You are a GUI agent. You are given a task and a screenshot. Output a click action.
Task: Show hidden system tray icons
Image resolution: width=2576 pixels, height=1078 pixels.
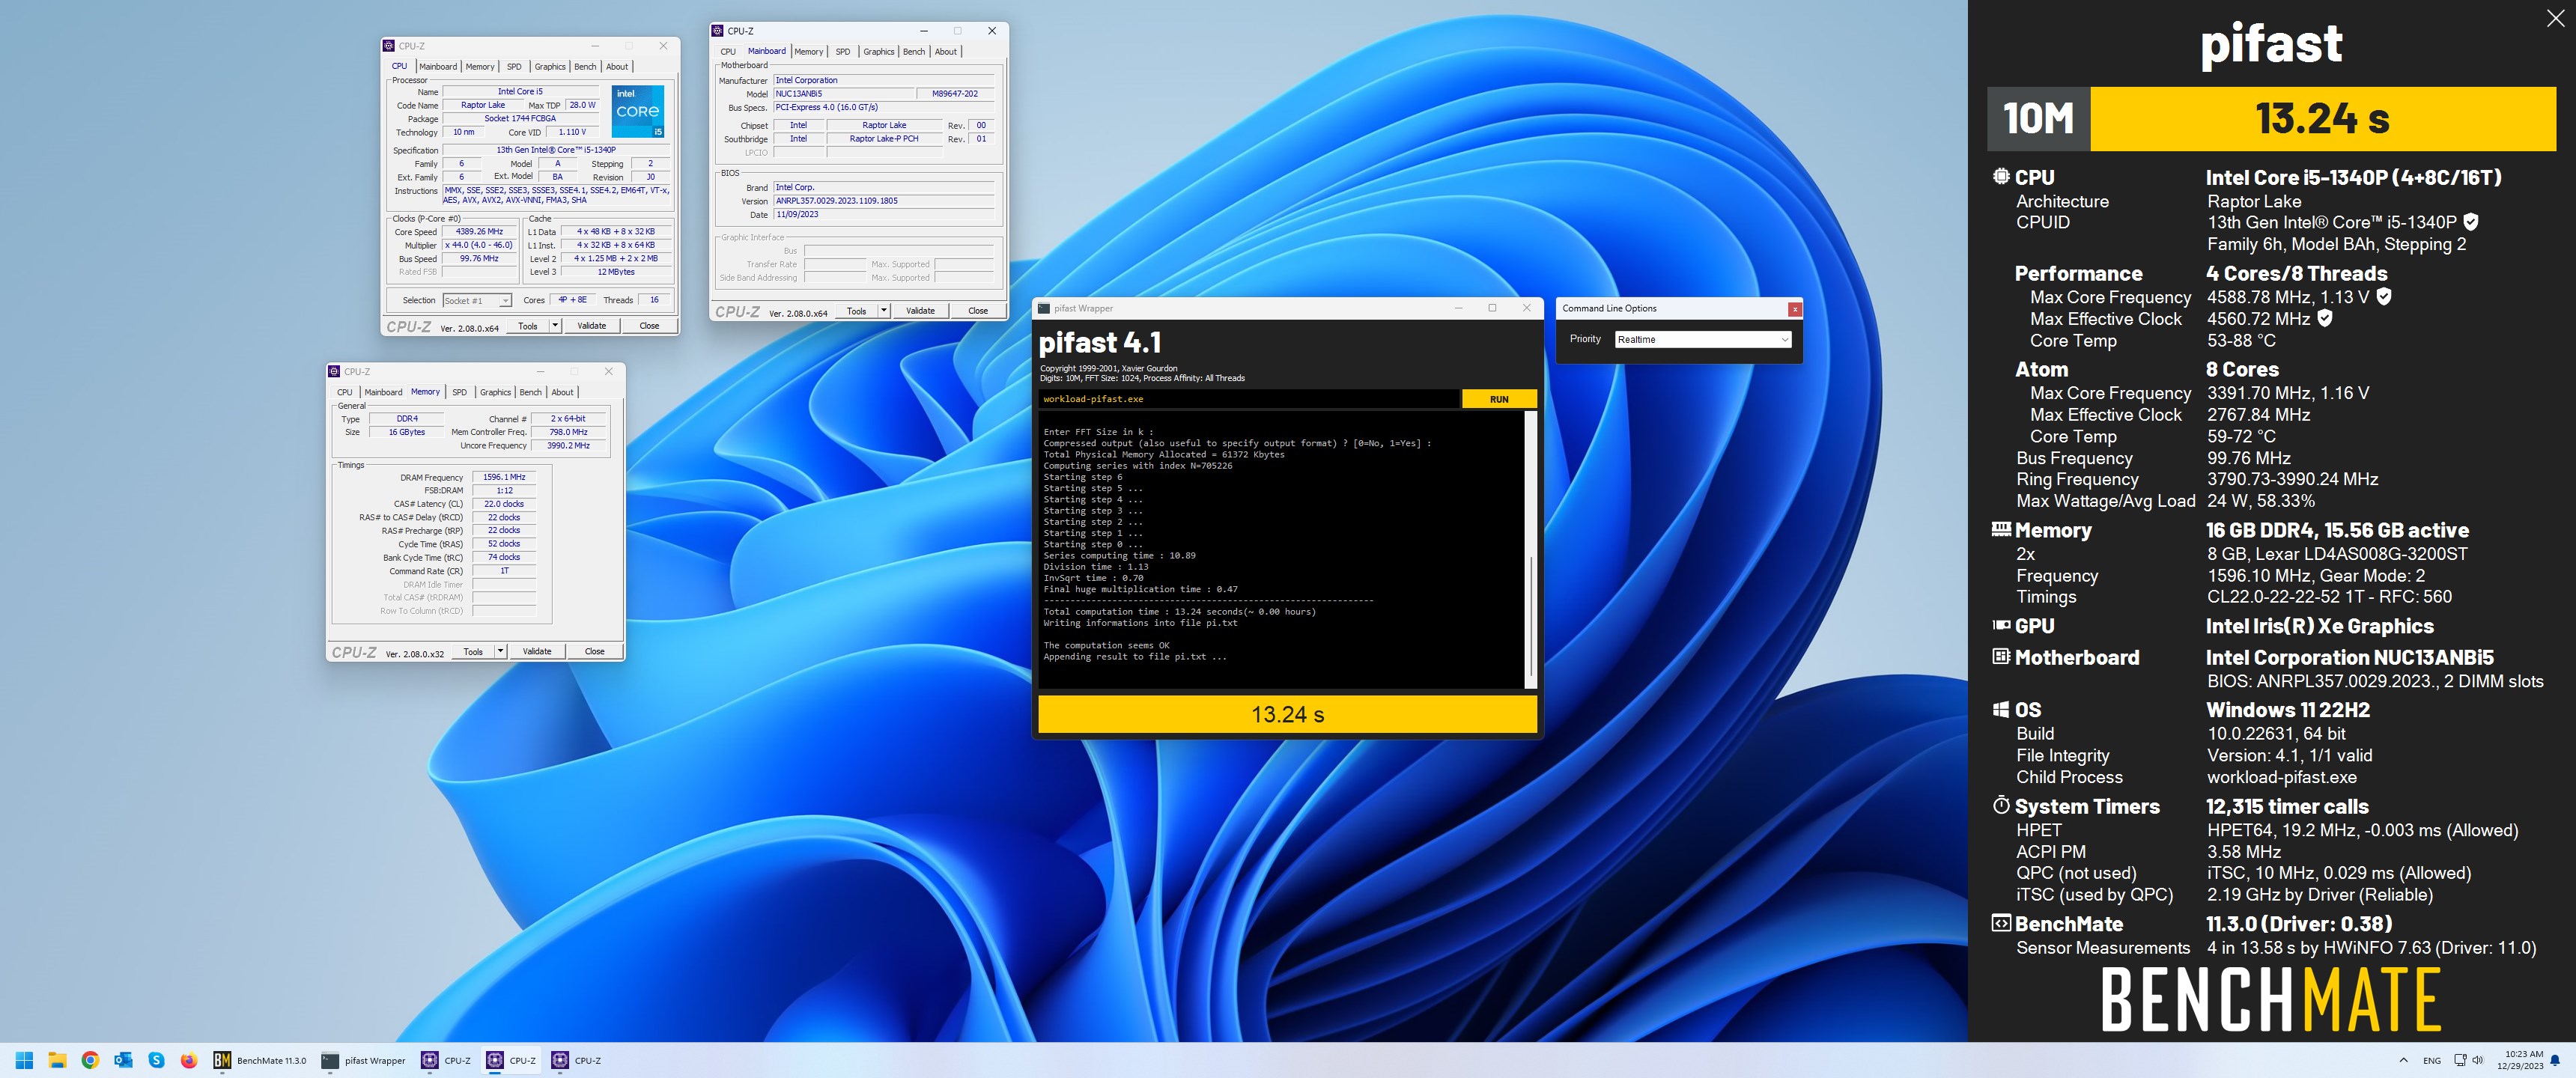[x=2403, y=1060]
